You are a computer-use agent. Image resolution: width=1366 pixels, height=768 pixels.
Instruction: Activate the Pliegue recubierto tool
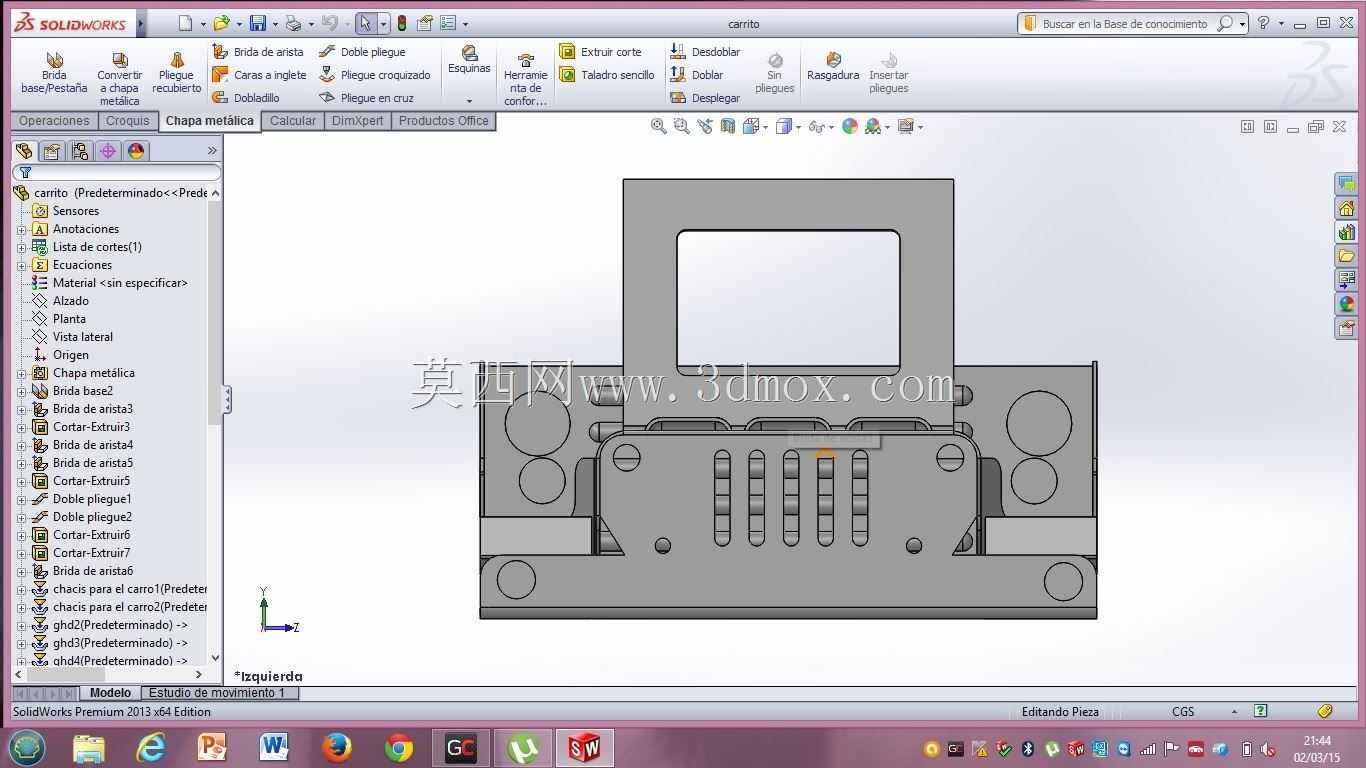pyautogui.click(x=177, y=73)
